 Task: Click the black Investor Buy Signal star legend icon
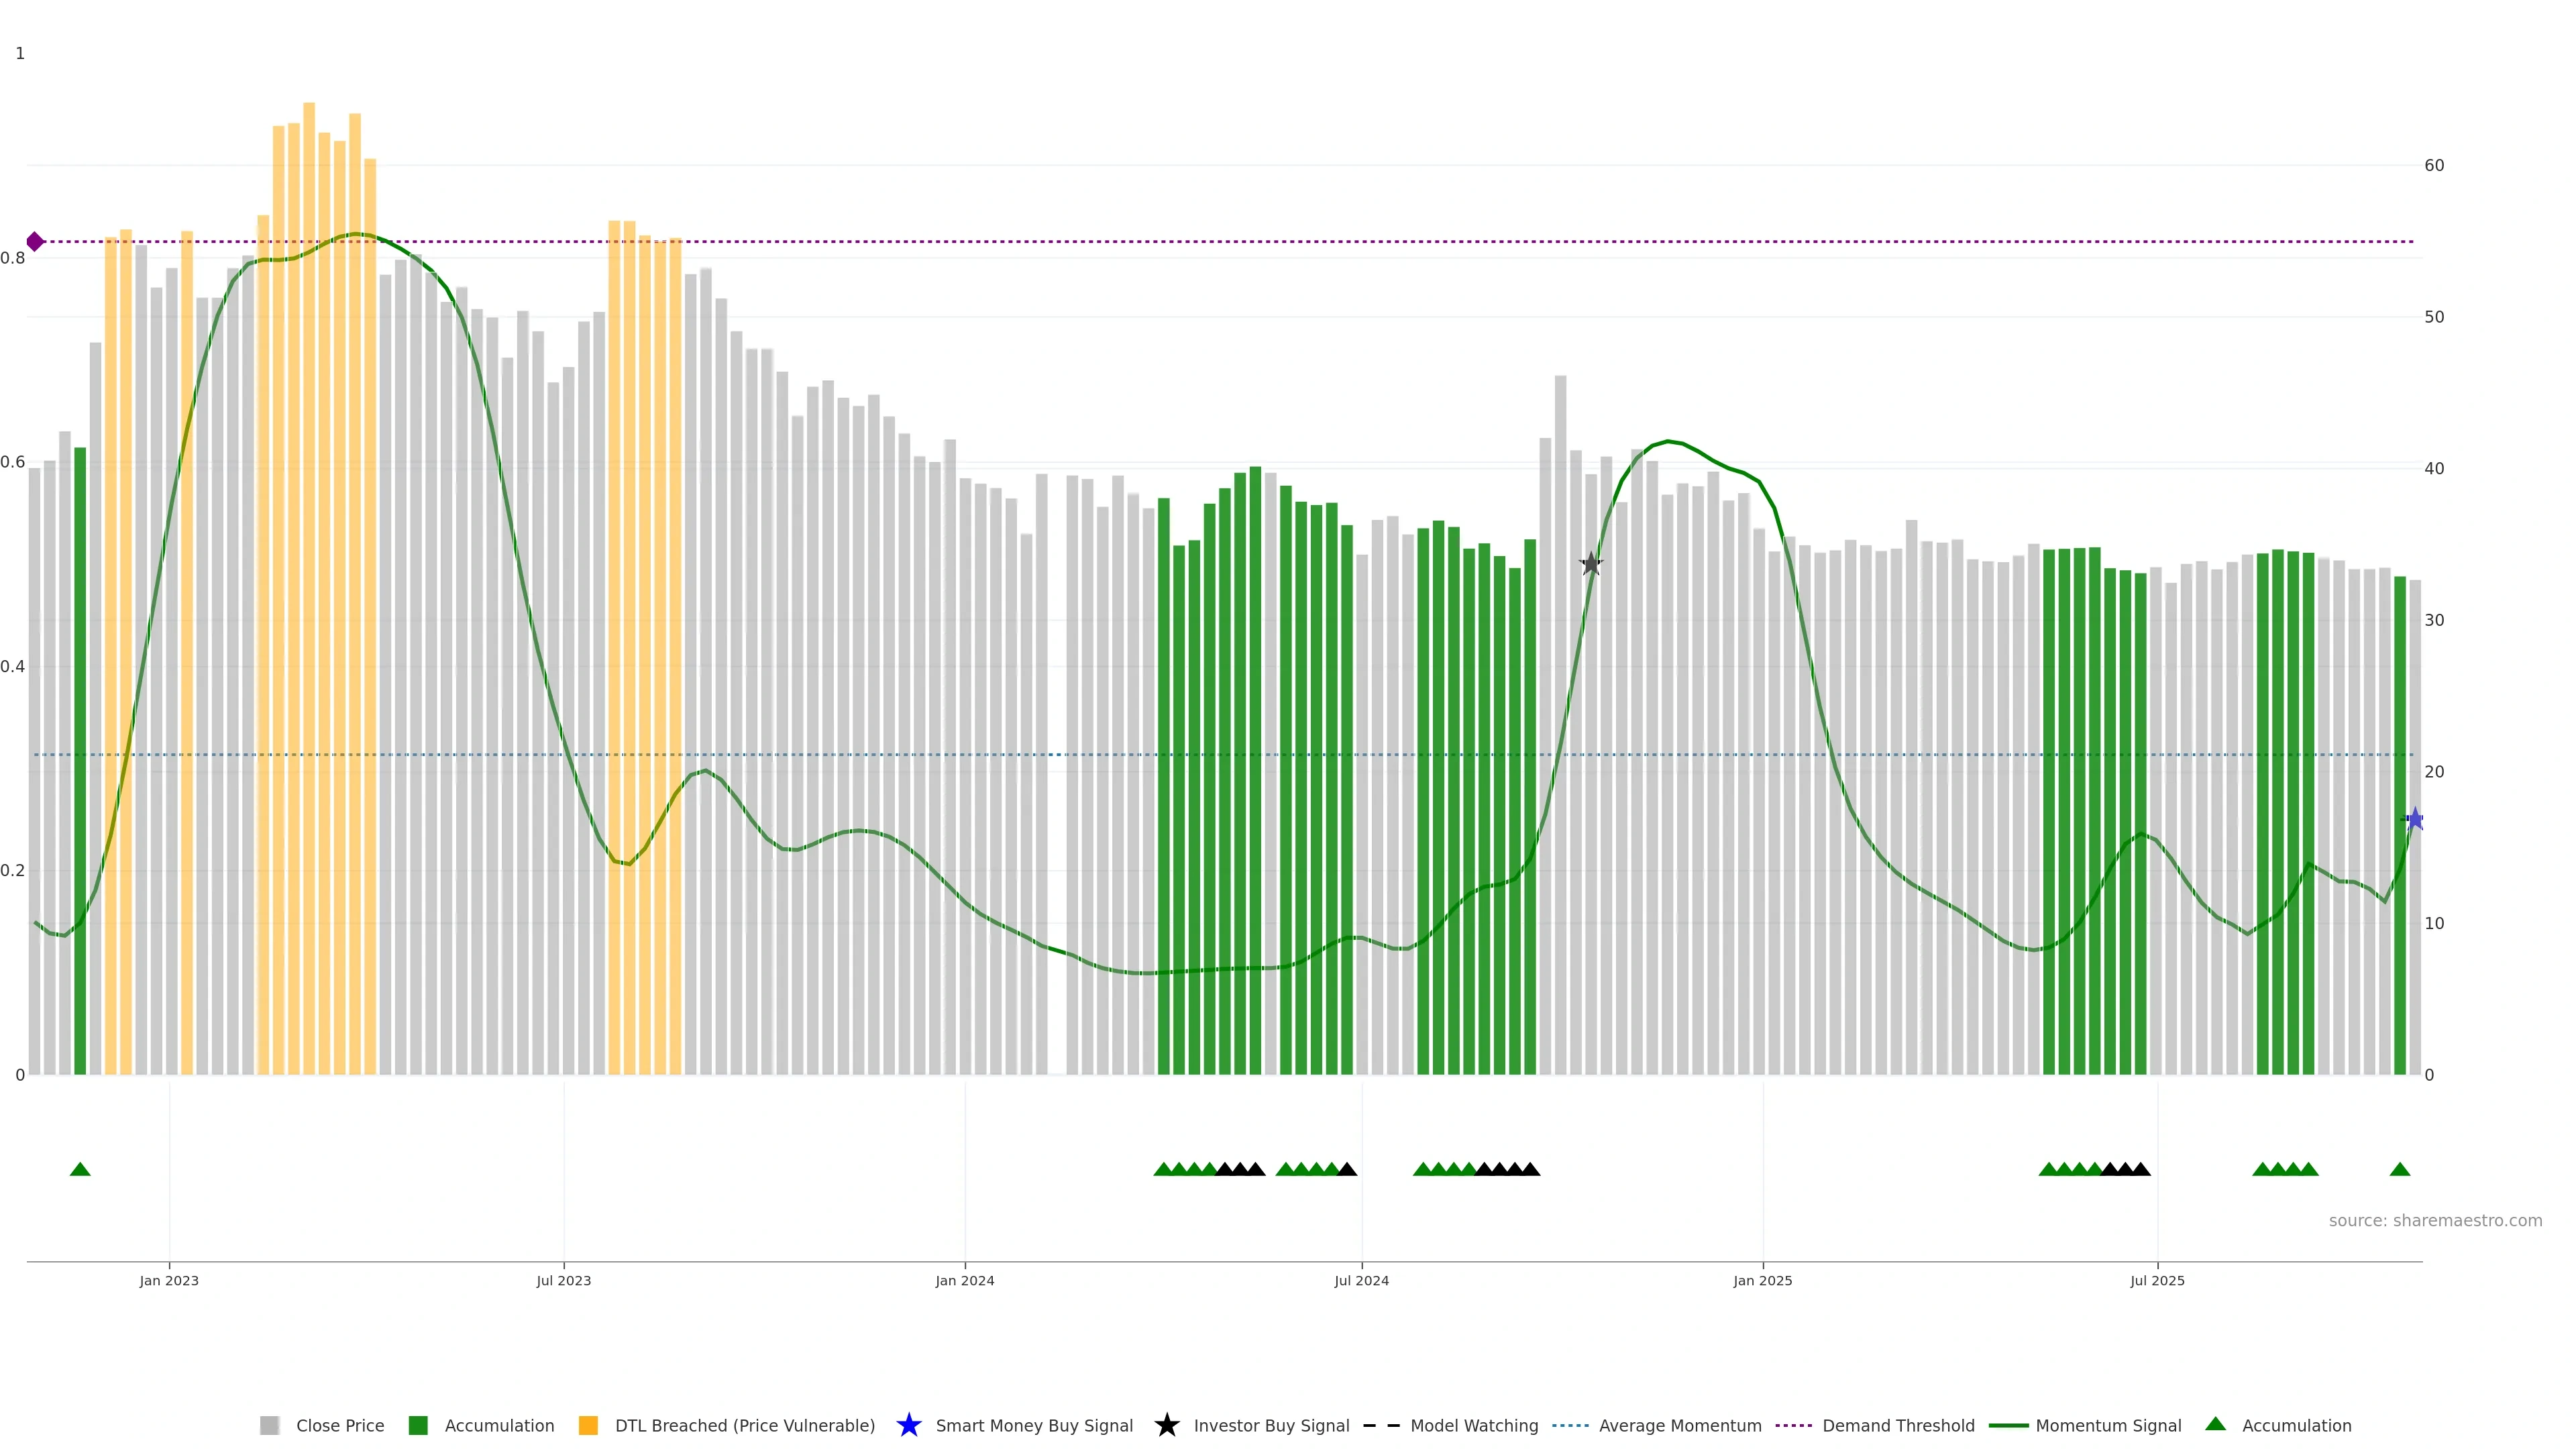click(1166, 1425)
